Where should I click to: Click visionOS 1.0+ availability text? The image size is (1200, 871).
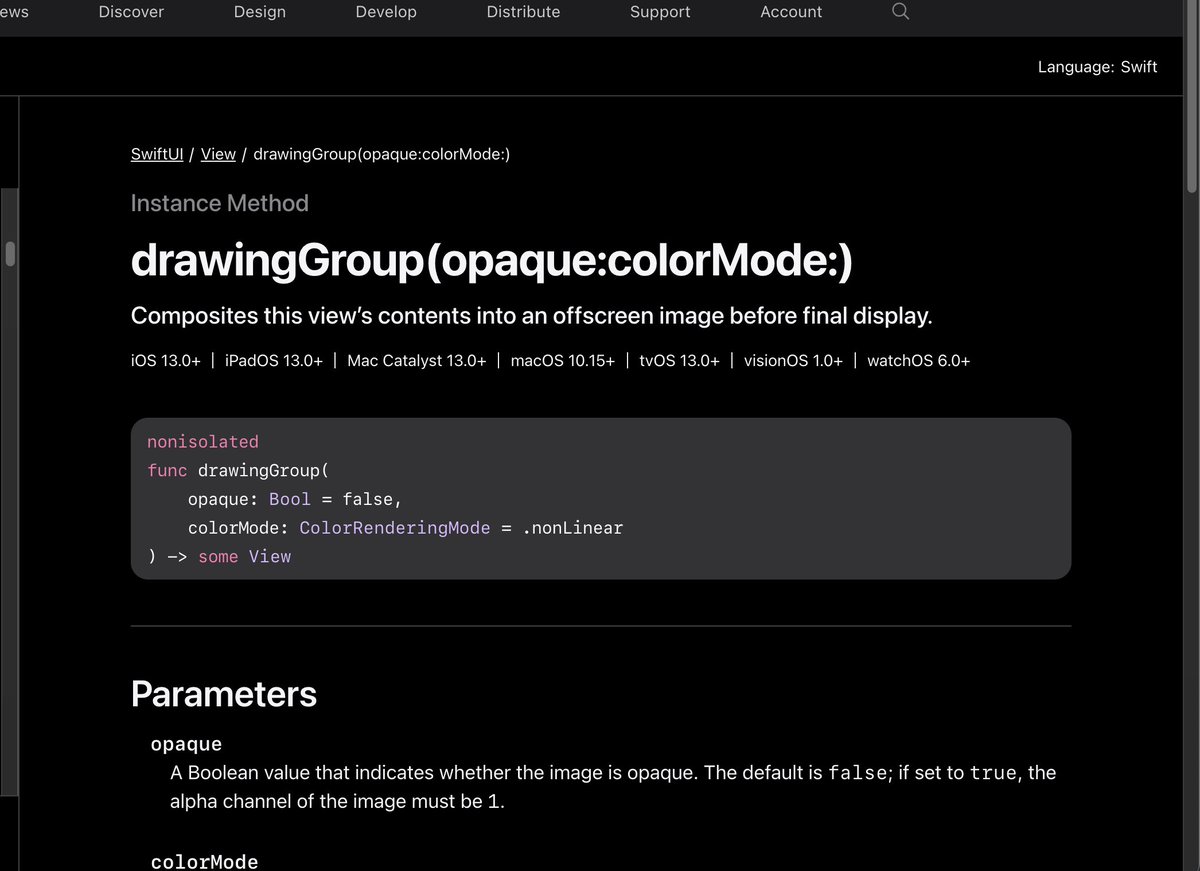793,361
